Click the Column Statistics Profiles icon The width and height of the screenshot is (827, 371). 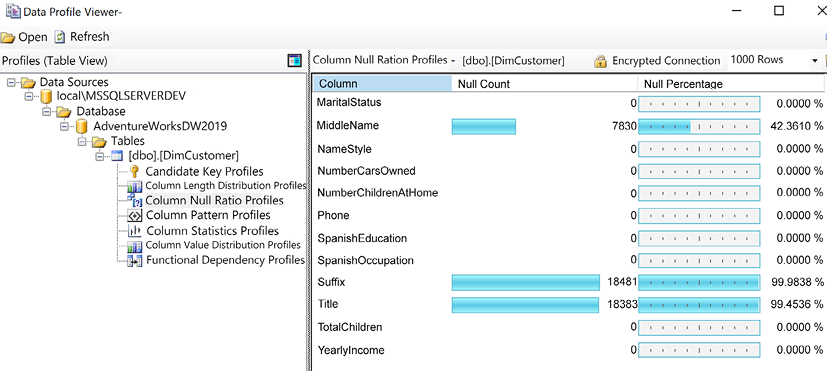[x=135, y=231]
